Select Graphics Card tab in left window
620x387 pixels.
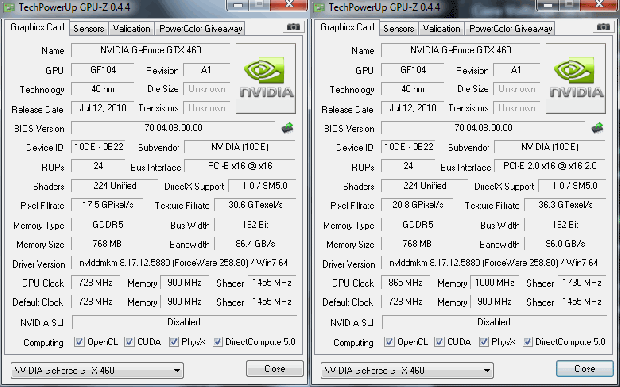point(37,27)
